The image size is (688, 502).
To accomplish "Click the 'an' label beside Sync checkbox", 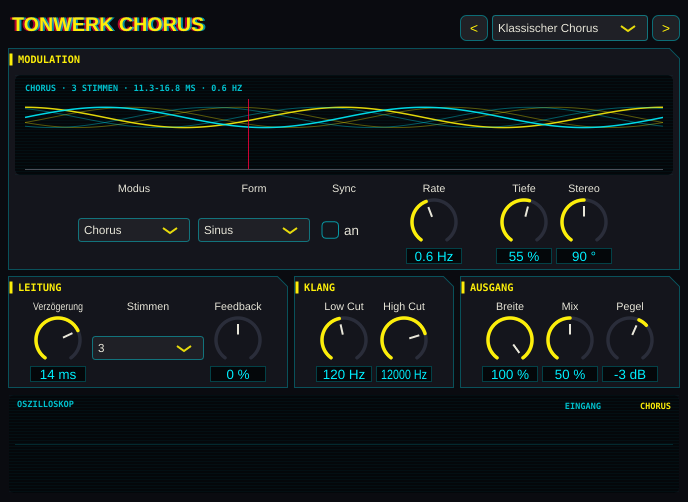I will [351, 231].
